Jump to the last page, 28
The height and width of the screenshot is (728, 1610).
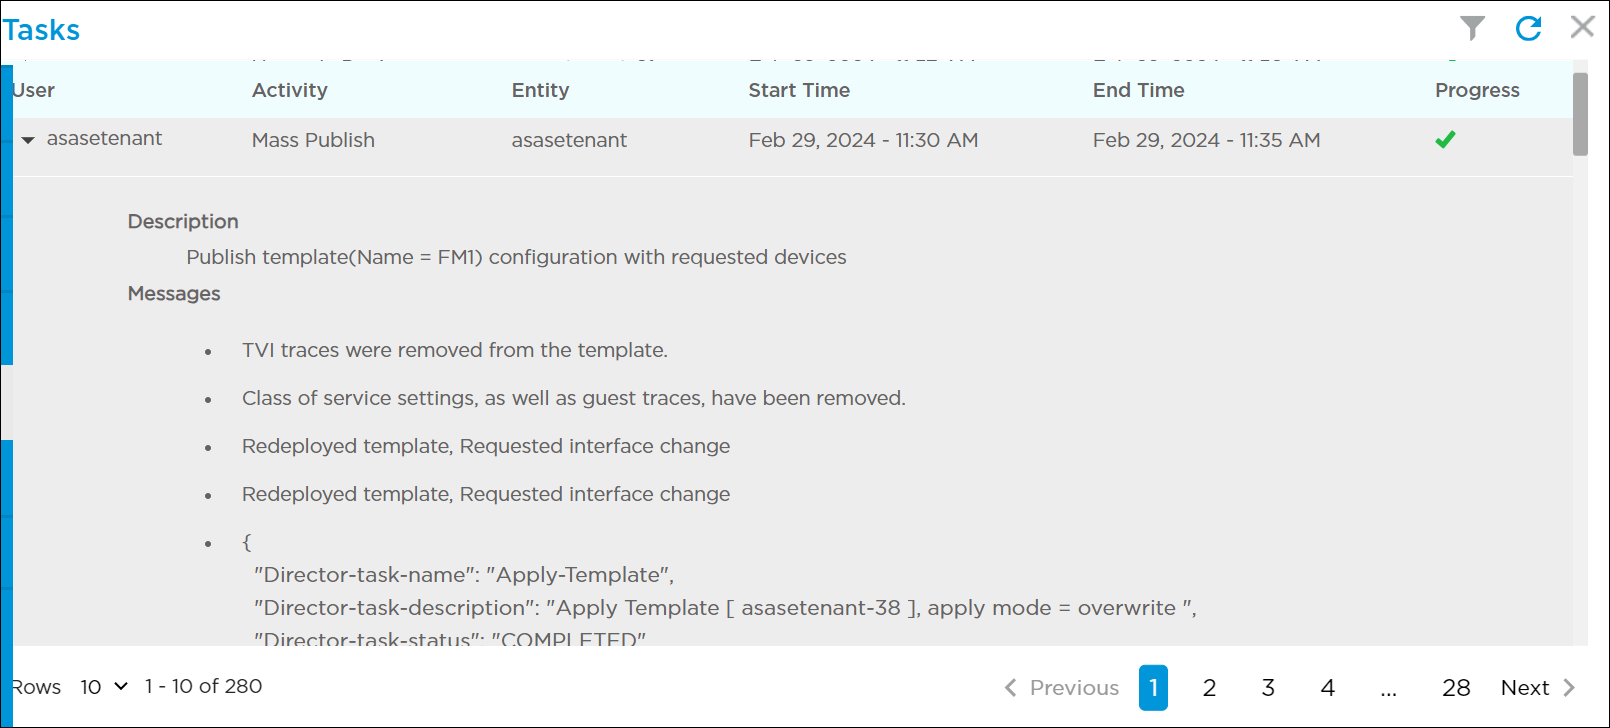(x=1456, y=688)
